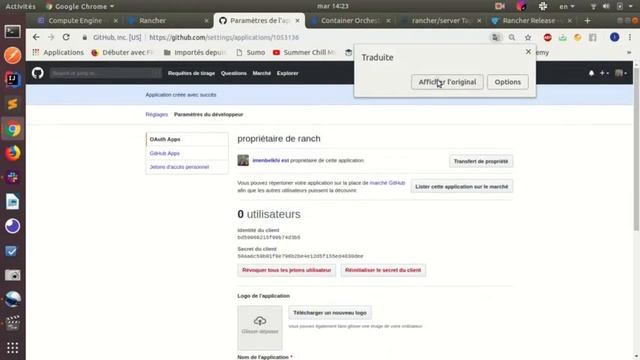Follow the marché GitHub link
Screen dimensions: 640x360
[387, 183]
